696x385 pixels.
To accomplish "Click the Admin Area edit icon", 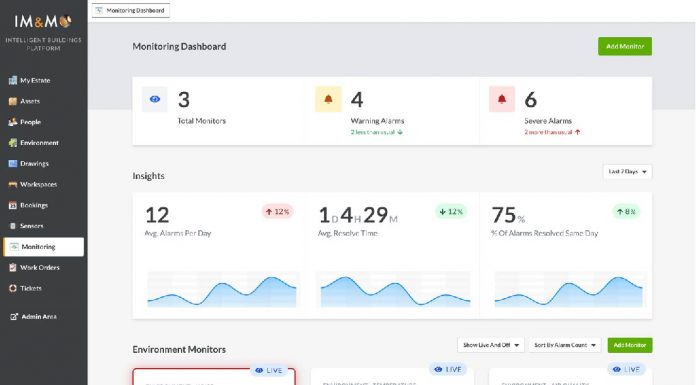I will point(14,317).
